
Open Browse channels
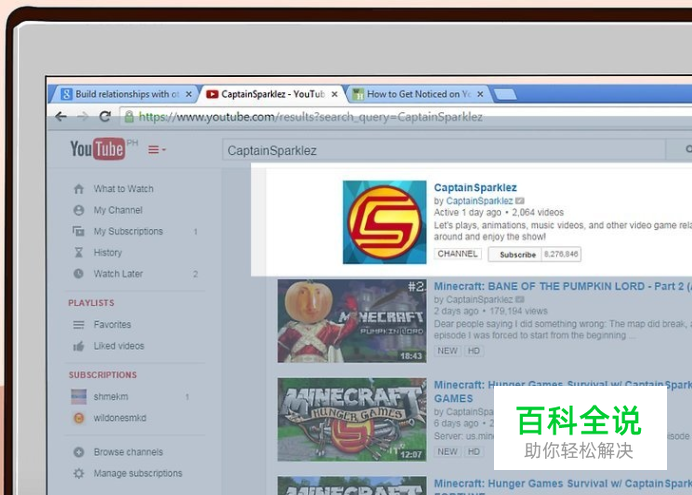pyautogui.click(x=128, y=452)
